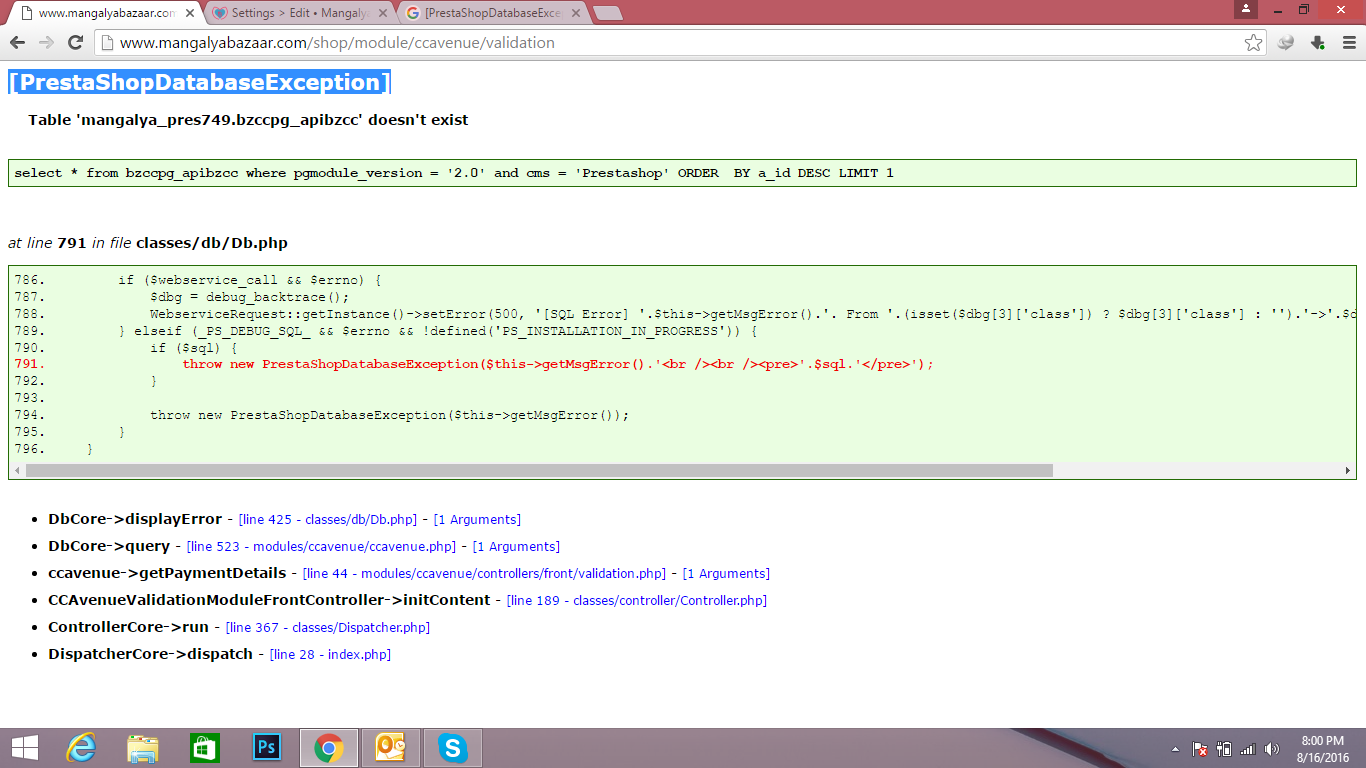This screenshot has height=768, width=1366.
Task: Open the Windows Start menu
Action: click(x=24, y=748)
